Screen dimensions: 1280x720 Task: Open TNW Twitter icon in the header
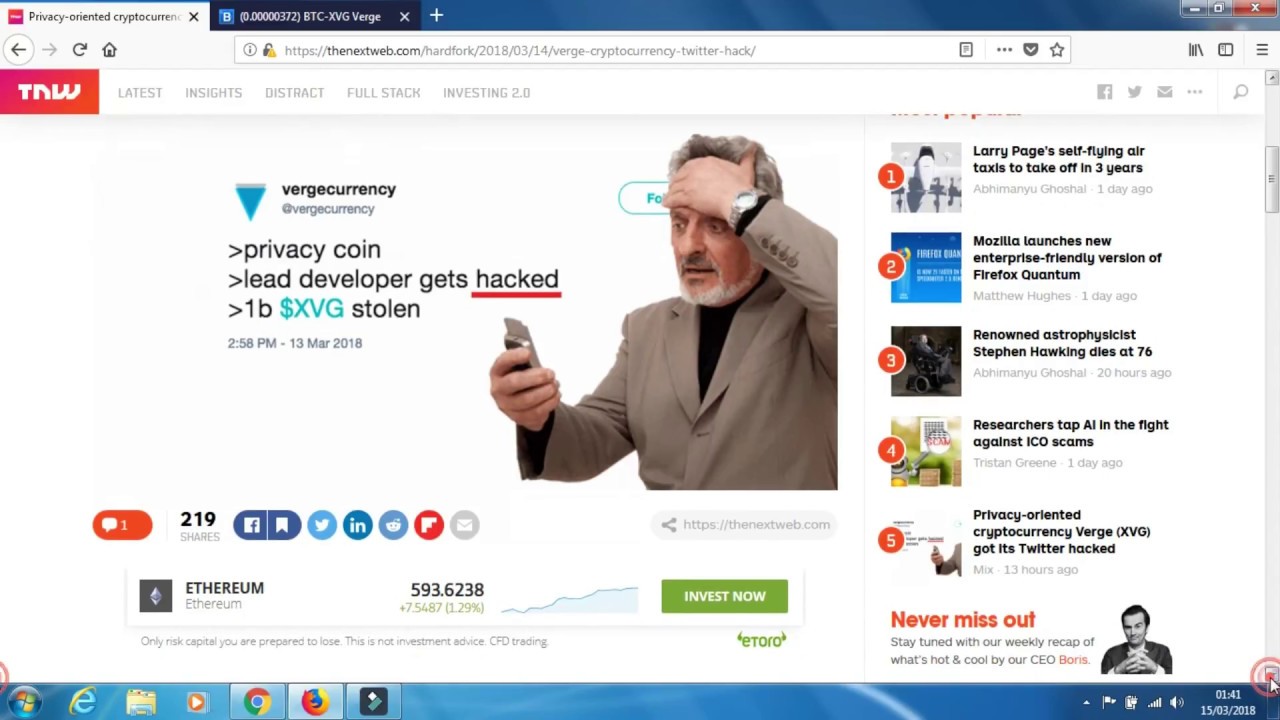(x=1134, y=92)
